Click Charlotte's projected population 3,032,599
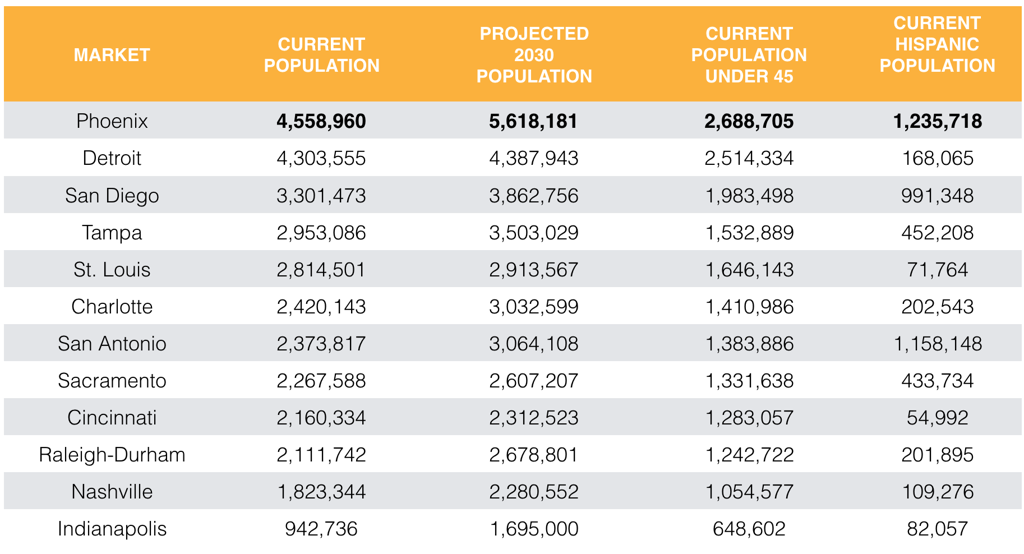 point(534,306)
